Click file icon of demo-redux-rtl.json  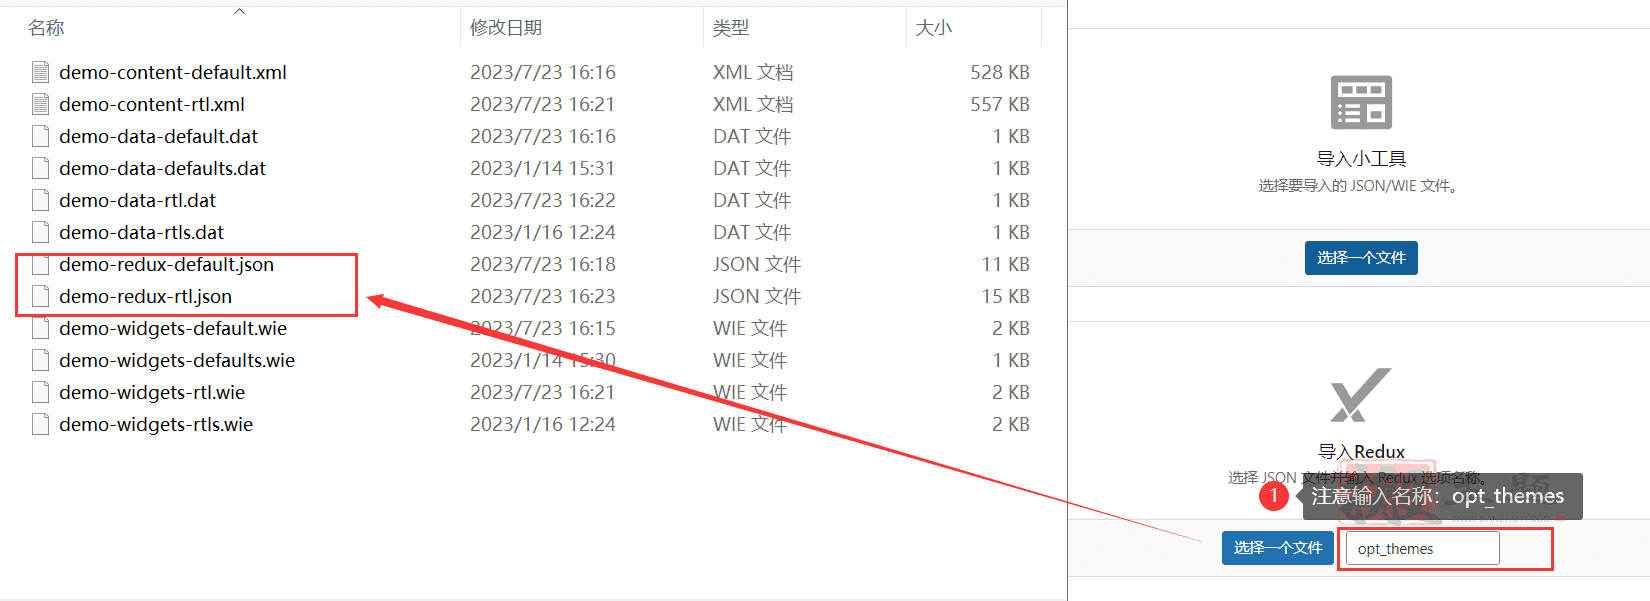[40, 296]
